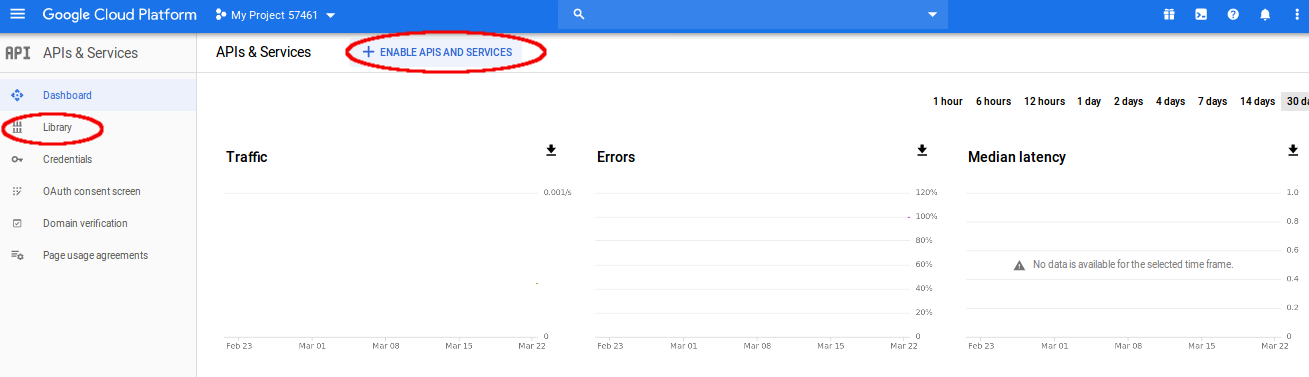Click the APIs & Services sidebar header
The image size is (1309, 377).
point(90,53)
